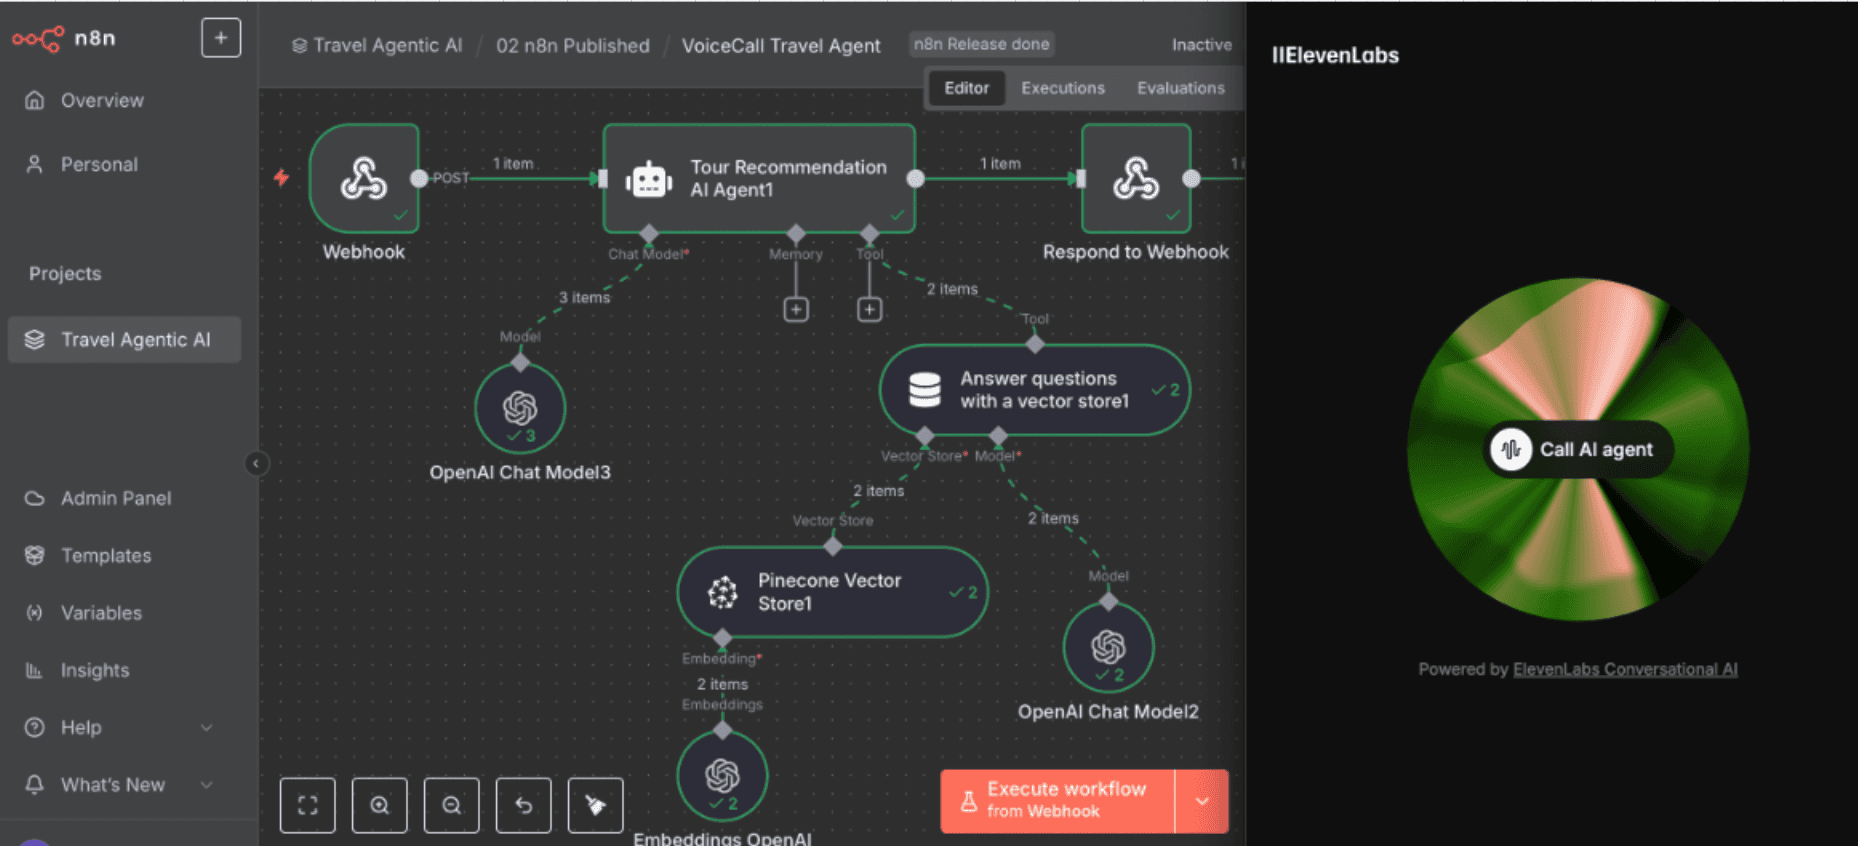
Task: Open the ElevenLabs Conversational AI link
Action: [1625, 669]
